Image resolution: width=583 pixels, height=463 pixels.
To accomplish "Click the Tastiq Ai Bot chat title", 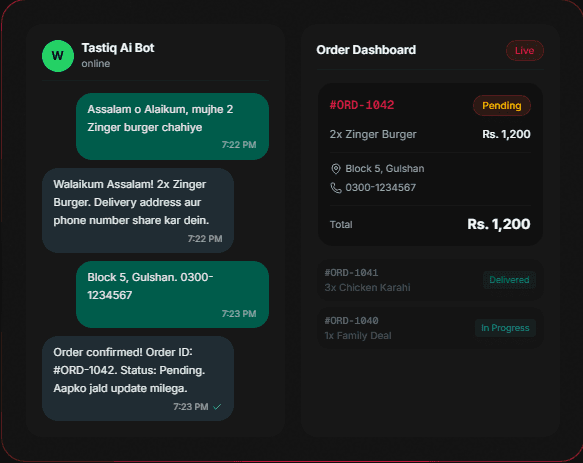I will point(118,48).
